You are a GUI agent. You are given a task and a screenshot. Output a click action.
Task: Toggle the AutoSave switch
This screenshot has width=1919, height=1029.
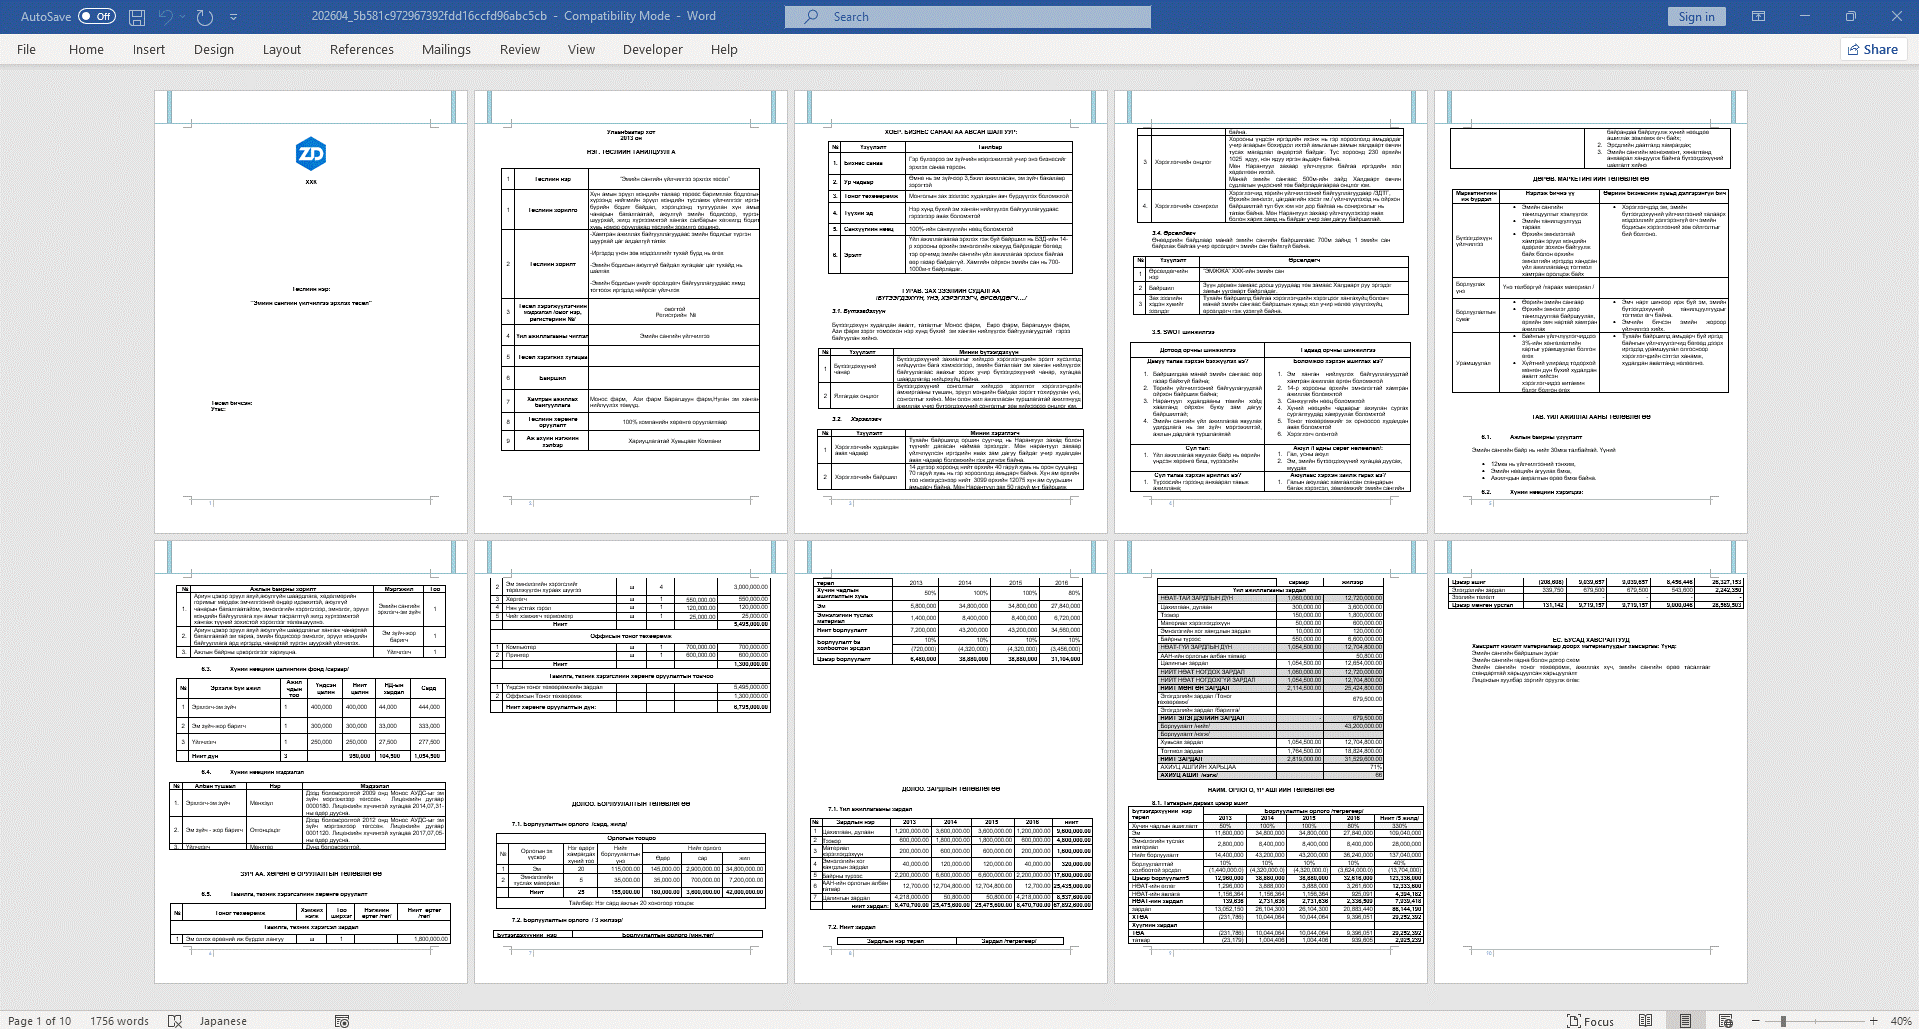coord(96,17)
